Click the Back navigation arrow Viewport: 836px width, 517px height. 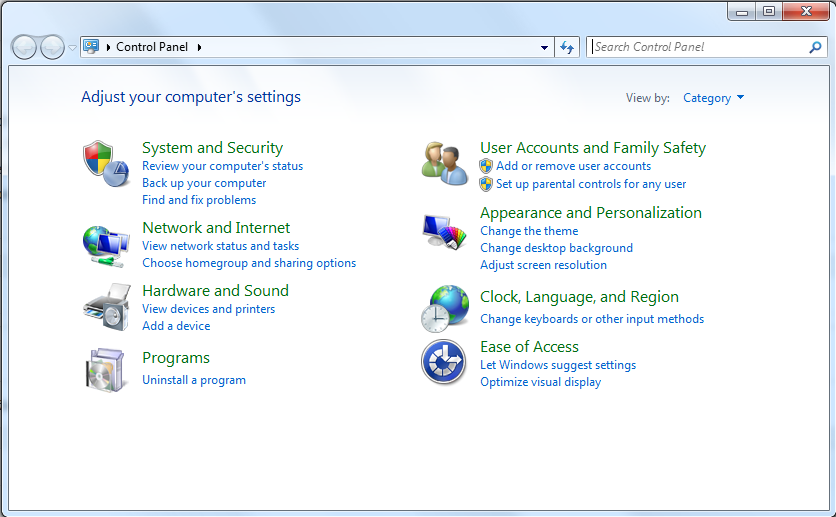click(x=24, y=48)
